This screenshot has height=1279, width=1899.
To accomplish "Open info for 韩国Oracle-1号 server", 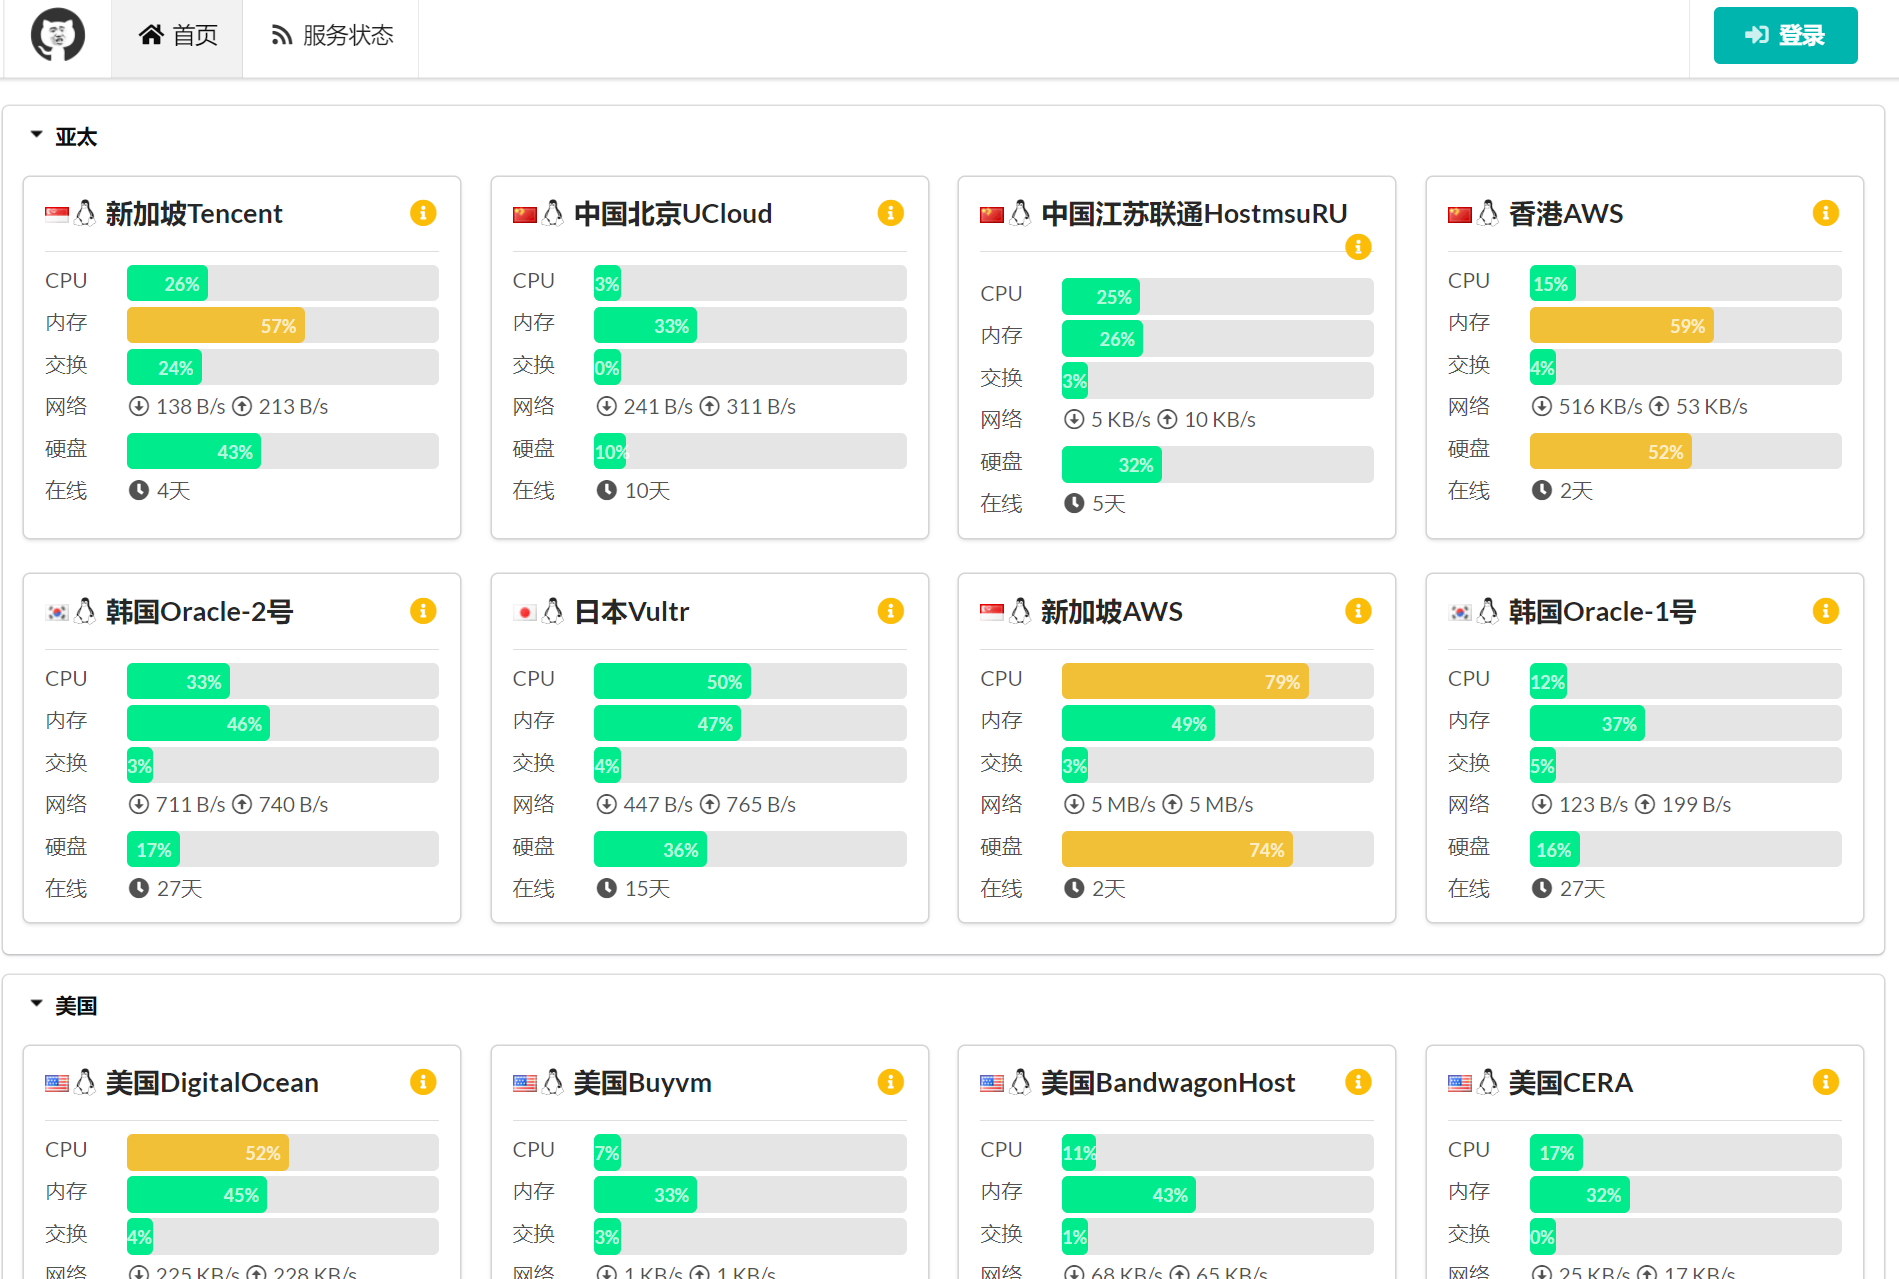I will tap(1826, 611).
